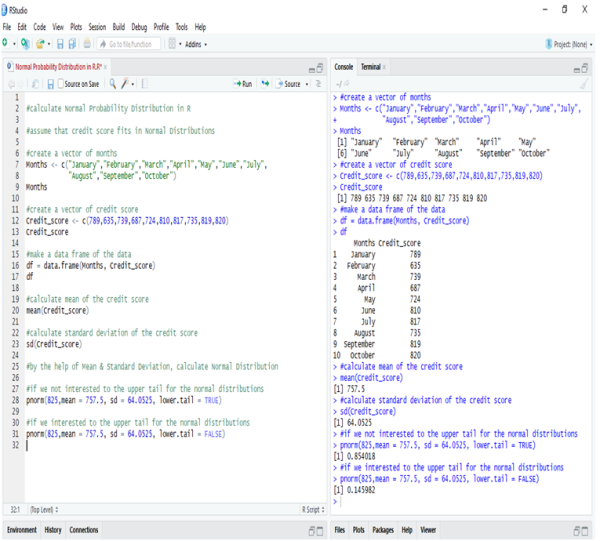Screen dimensions: 600x541
Task: Open the R Script file type selector
Action: tap(313, 509)
